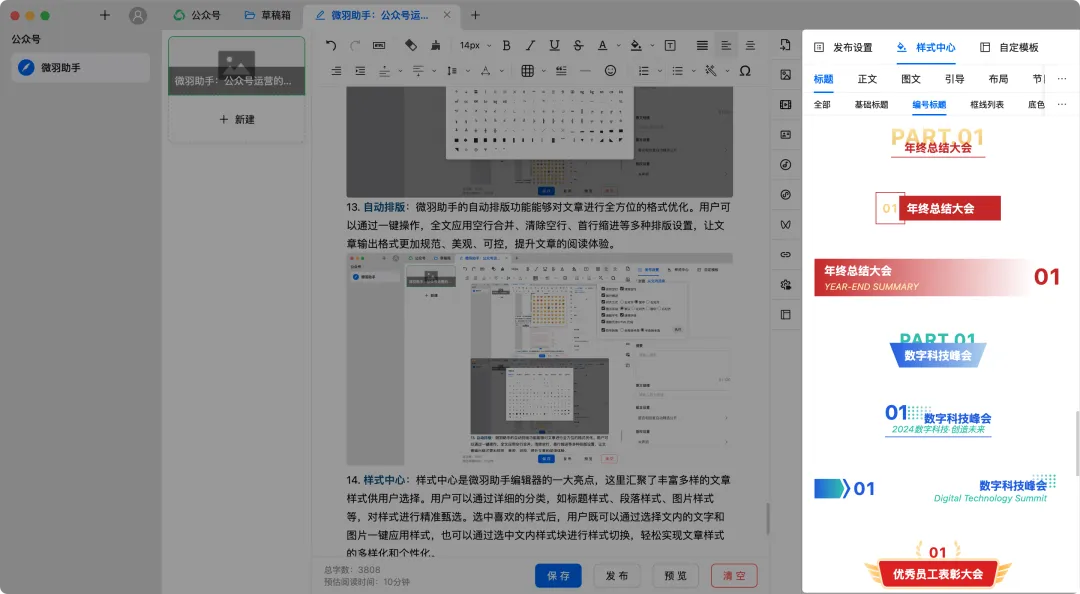Open font color dropdown arrow
The width and height of the screenshot is (1080, 594).
pyautogui.click(x=618, y=45)
